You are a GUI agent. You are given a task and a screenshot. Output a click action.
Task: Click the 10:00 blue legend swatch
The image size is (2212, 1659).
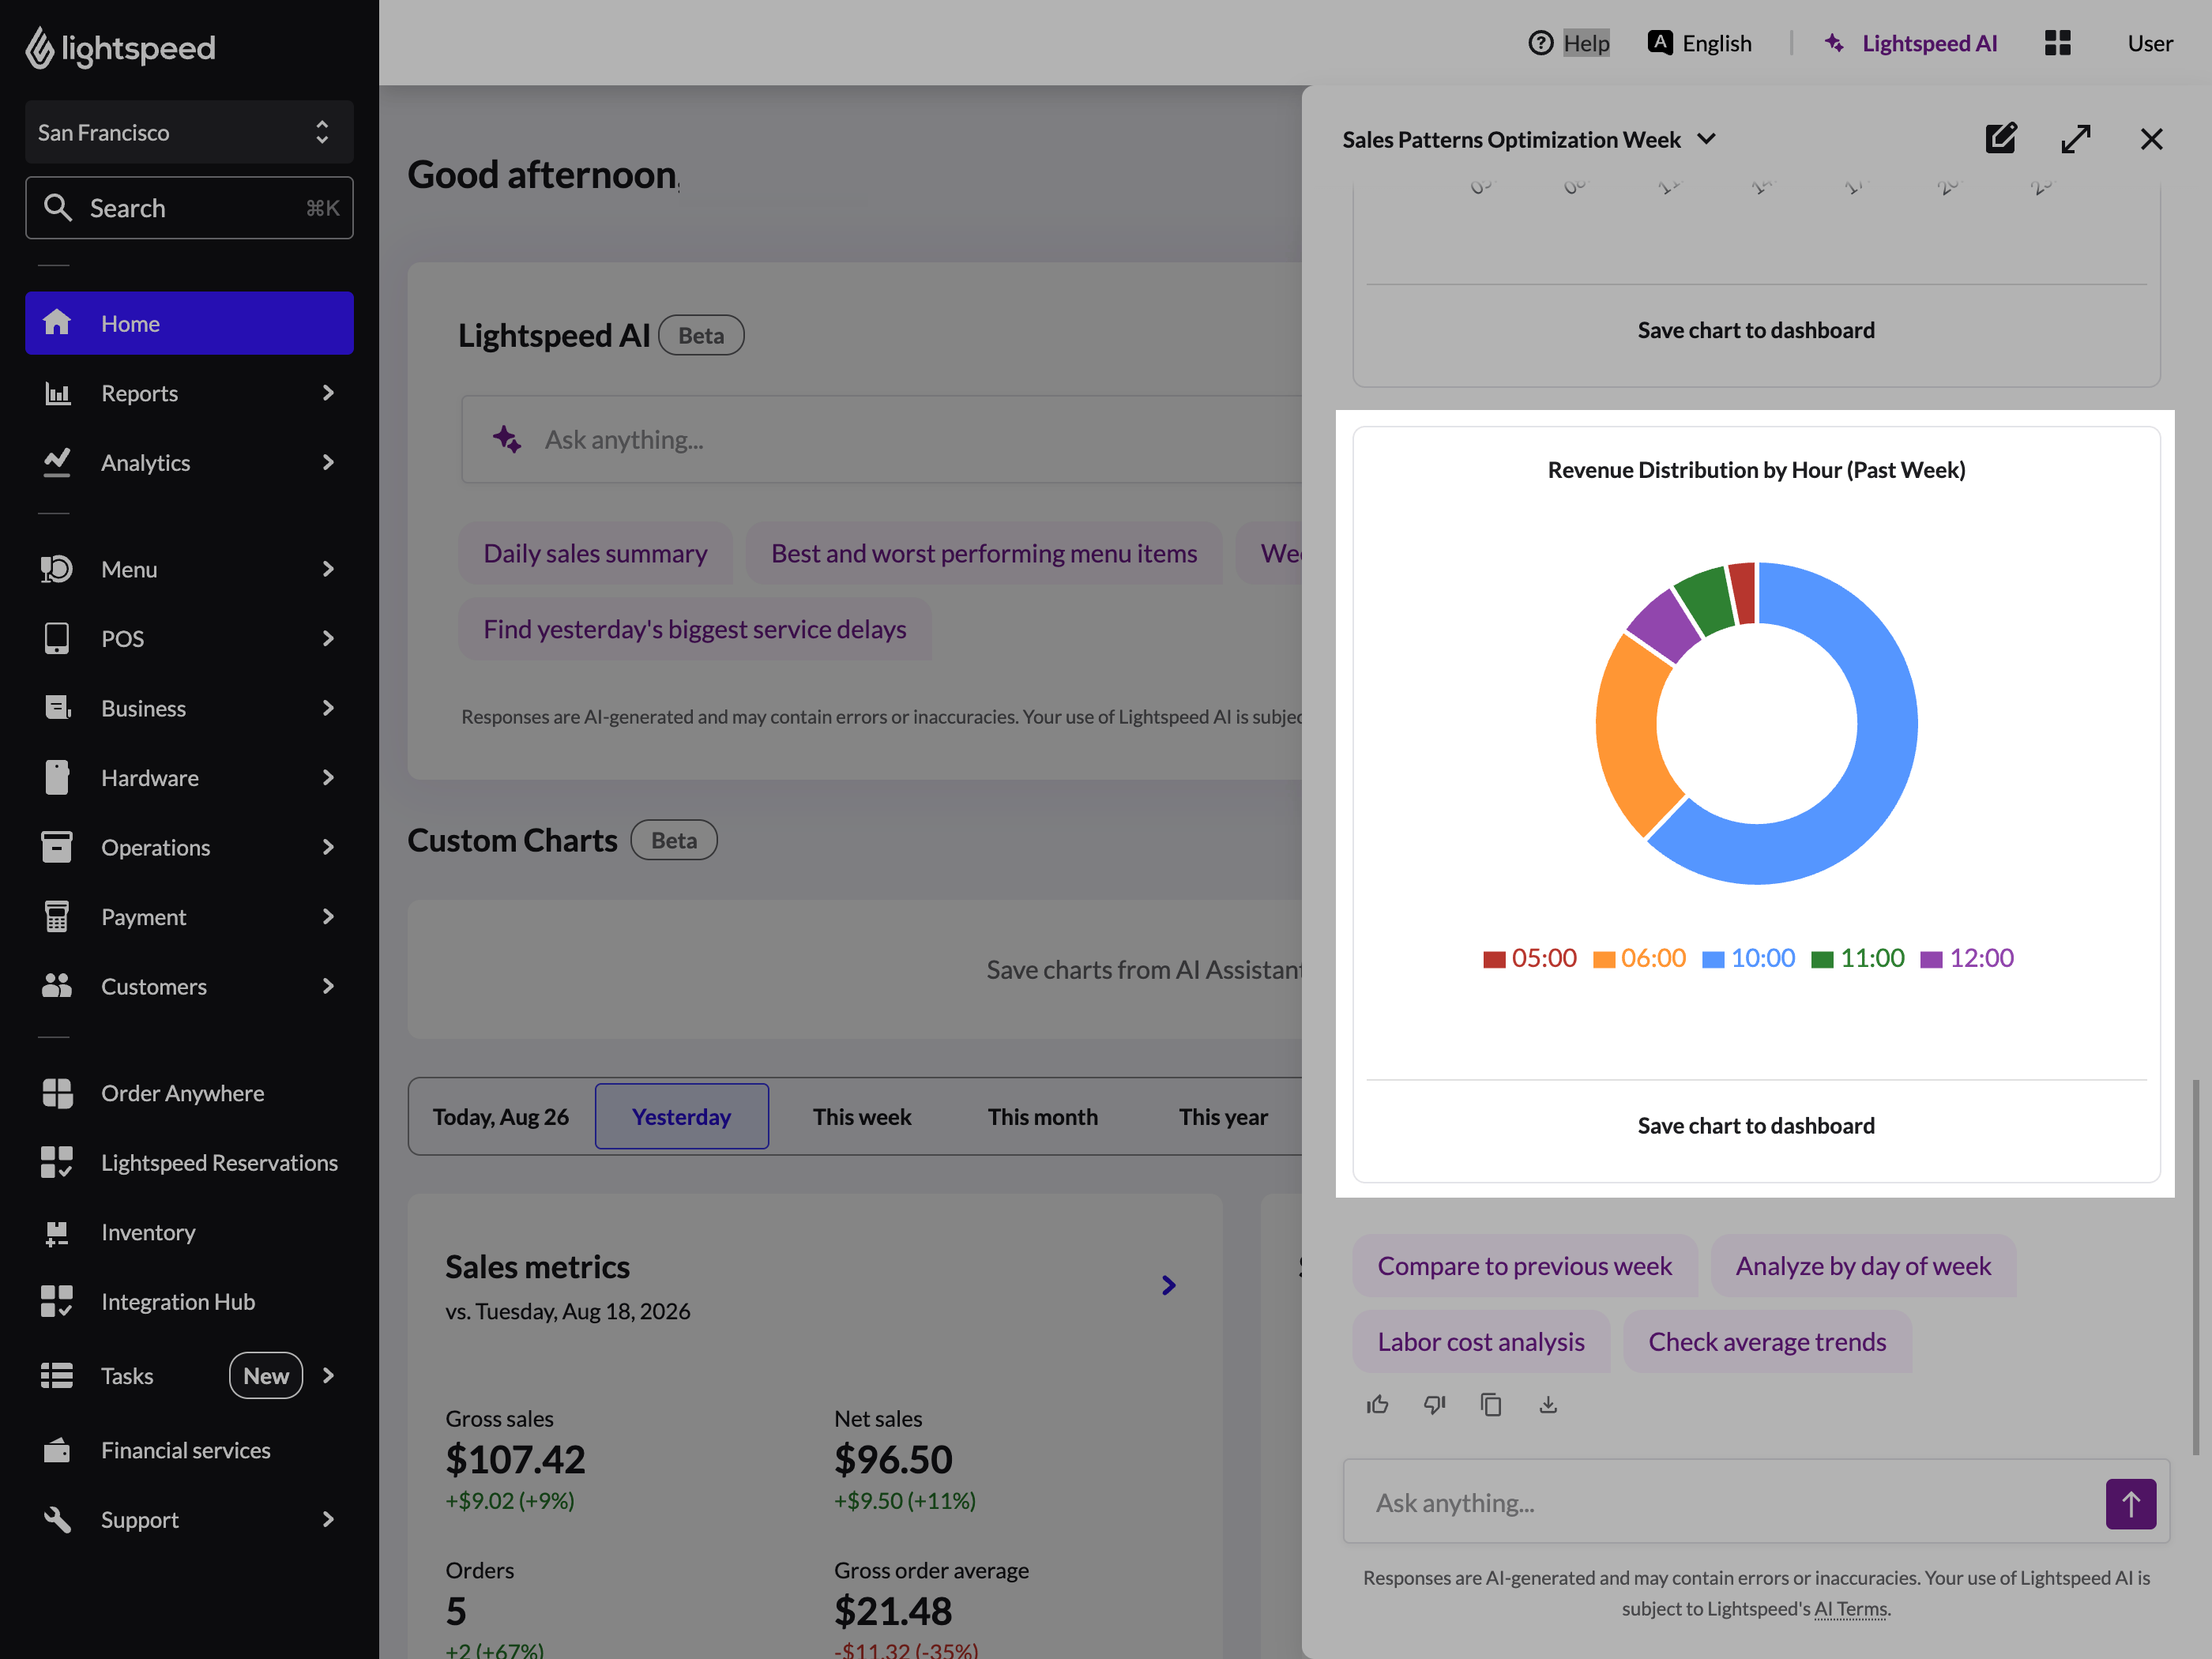[1713, 960]
